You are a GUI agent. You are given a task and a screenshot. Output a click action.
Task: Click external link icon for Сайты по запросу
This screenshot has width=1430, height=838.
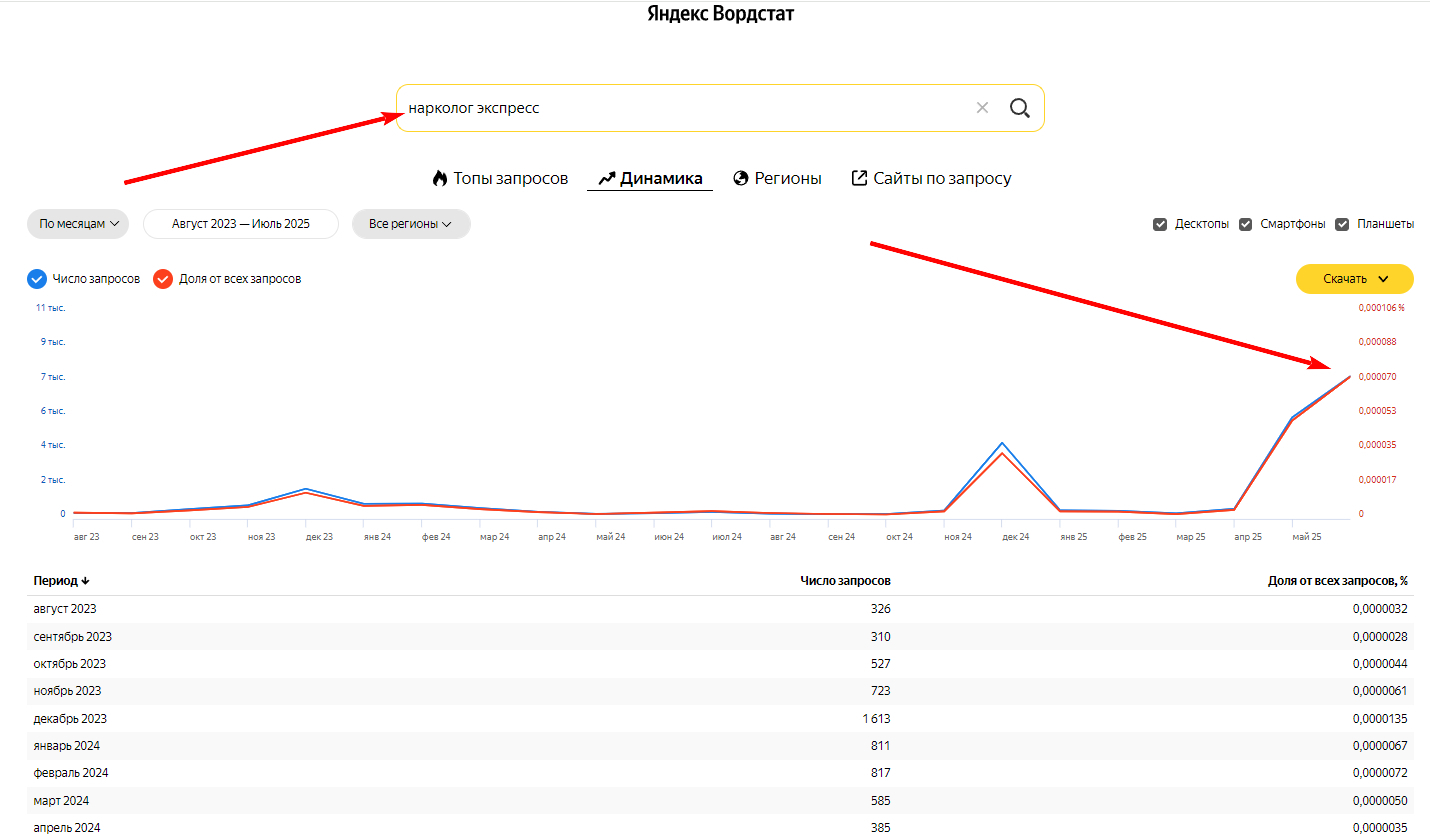859,178
